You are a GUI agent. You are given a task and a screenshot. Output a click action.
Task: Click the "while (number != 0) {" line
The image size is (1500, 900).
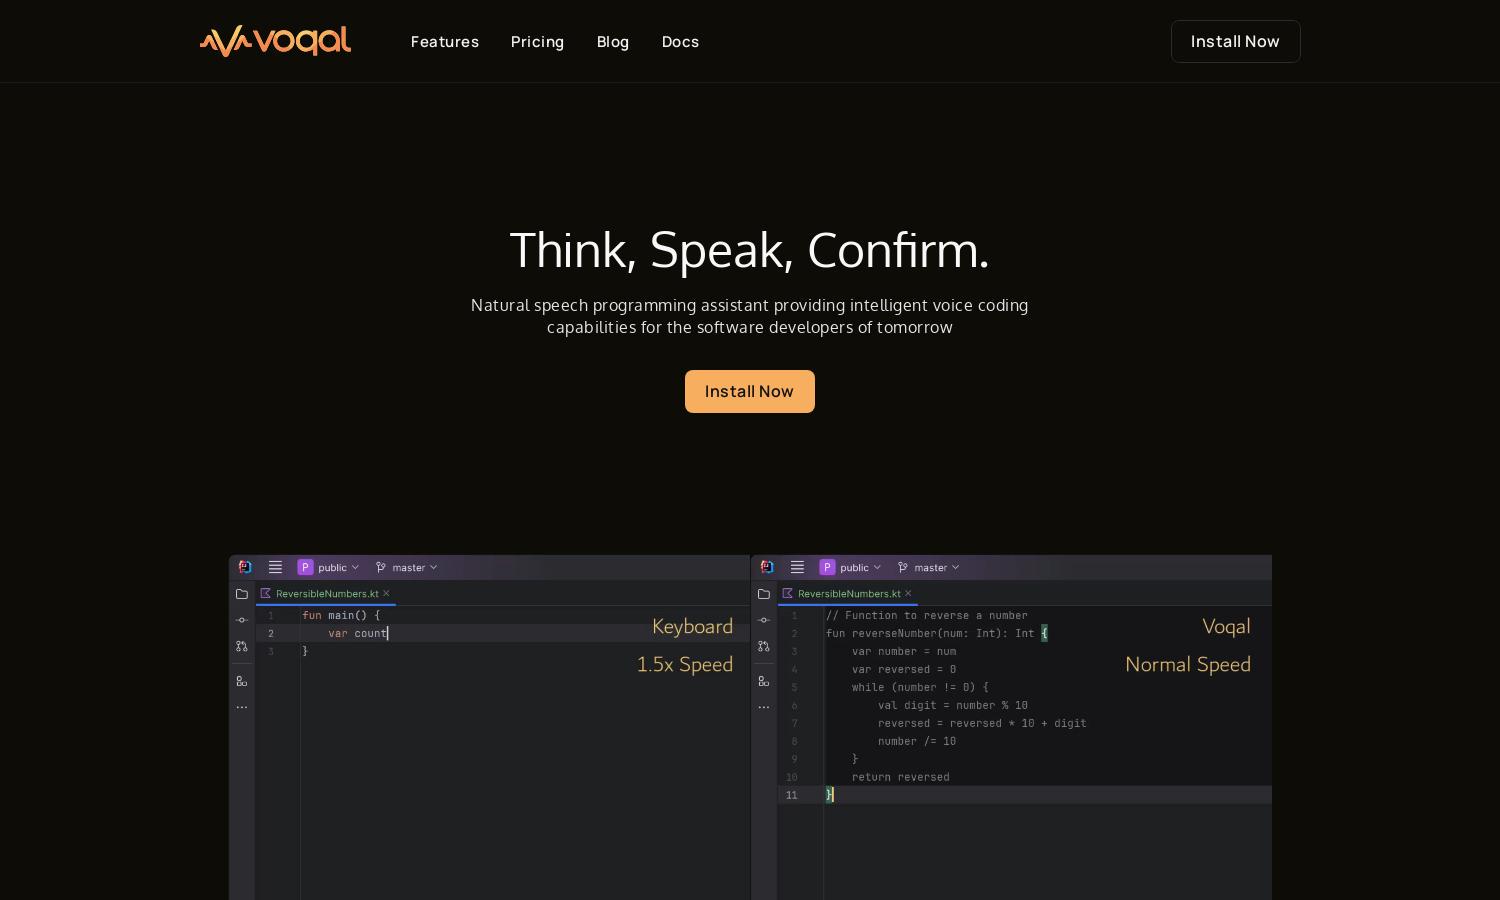click(x=920, y=687)
